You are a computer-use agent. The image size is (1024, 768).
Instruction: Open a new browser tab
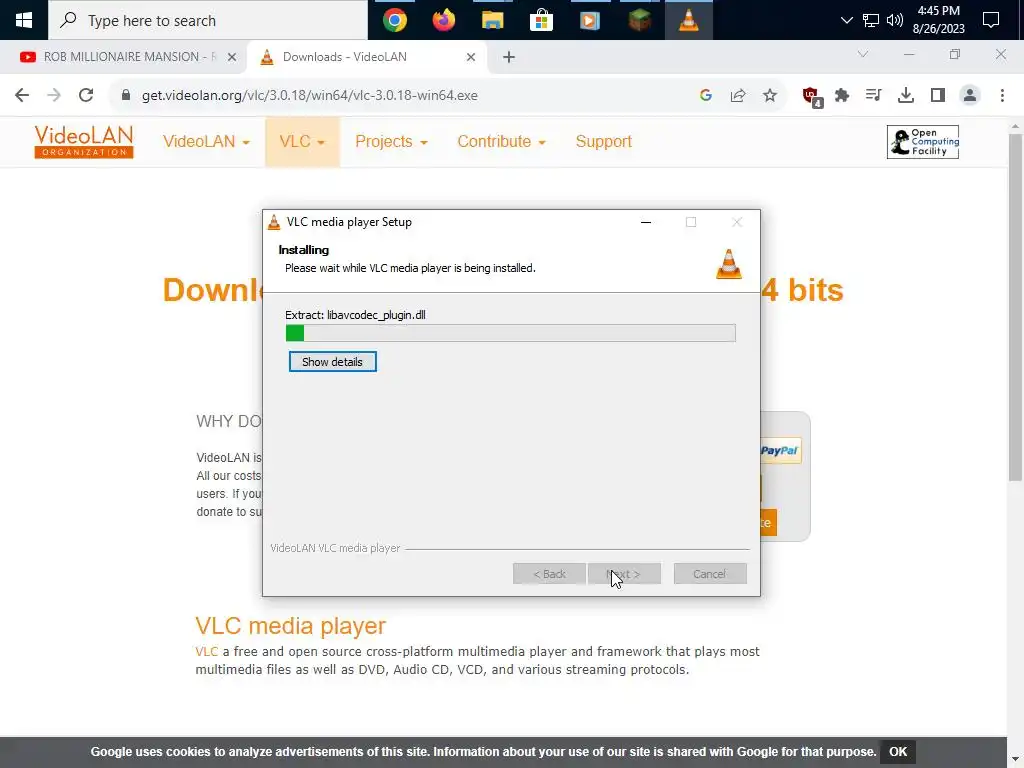coord(509,57)
